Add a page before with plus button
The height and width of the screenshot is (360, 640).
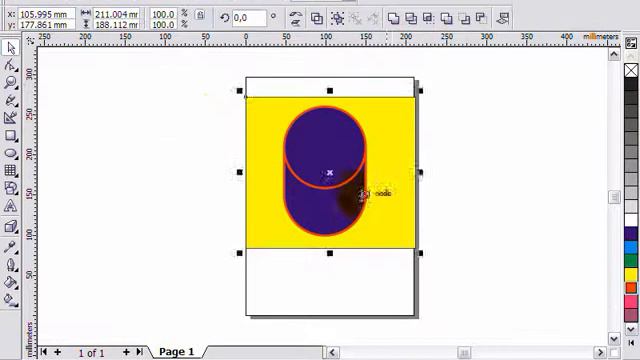pos(58,352)
